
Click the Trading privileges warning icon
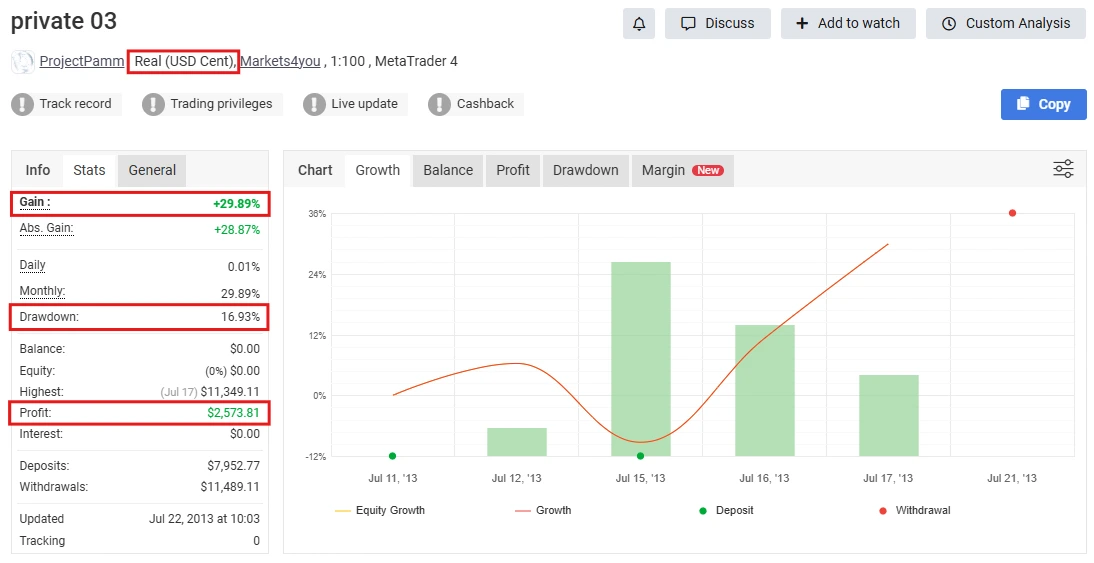click(x=153, y=104)
